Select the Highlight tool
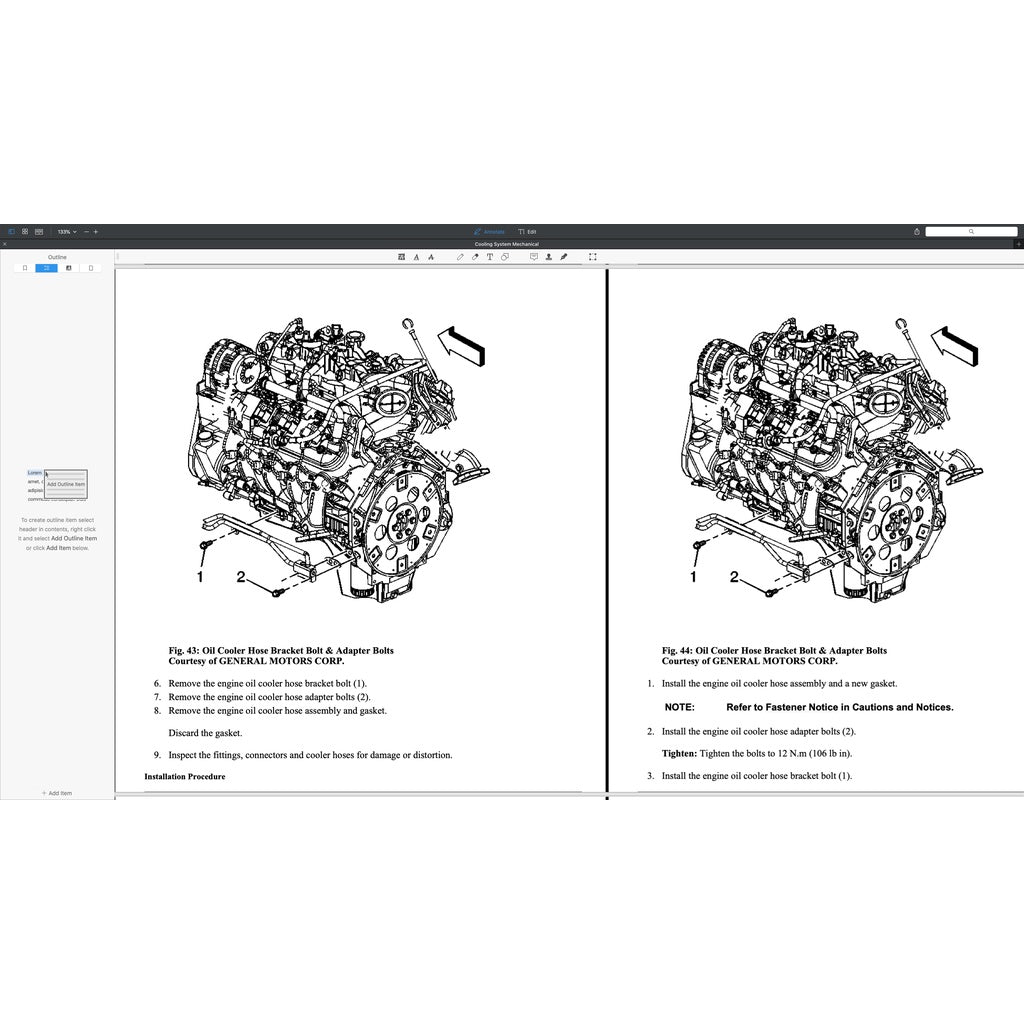 pyautogui.click(x=402, y=256)
